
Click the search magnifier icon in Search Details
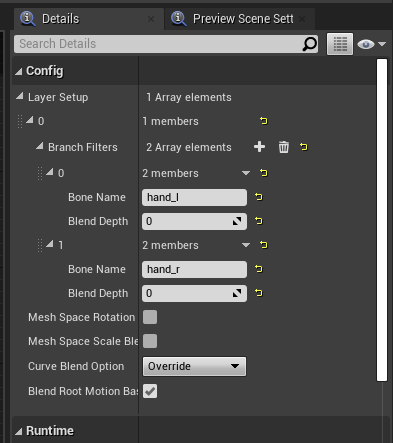pyautogui.click(x=309, y=44)
